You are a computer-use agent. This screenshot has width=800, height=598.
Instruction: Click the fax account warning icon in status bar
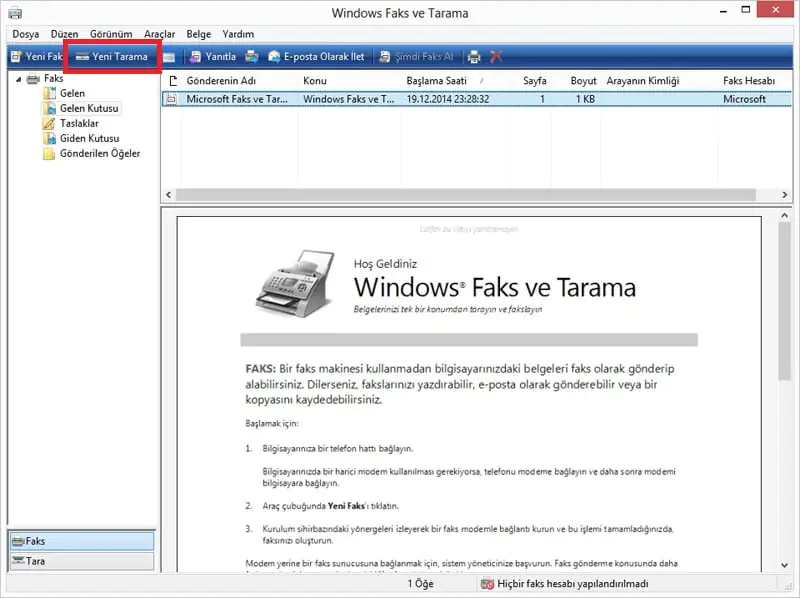[x=487, y=583]
